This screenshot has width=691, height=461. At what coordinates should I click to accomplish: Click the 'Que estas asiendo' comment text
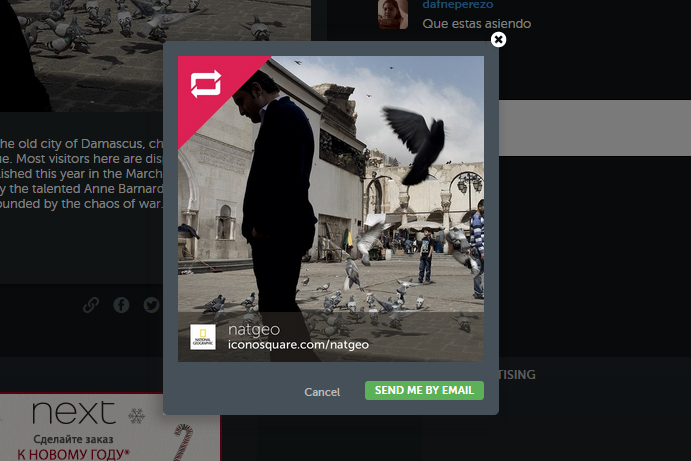pyautogui.click(x=476, y=23)
